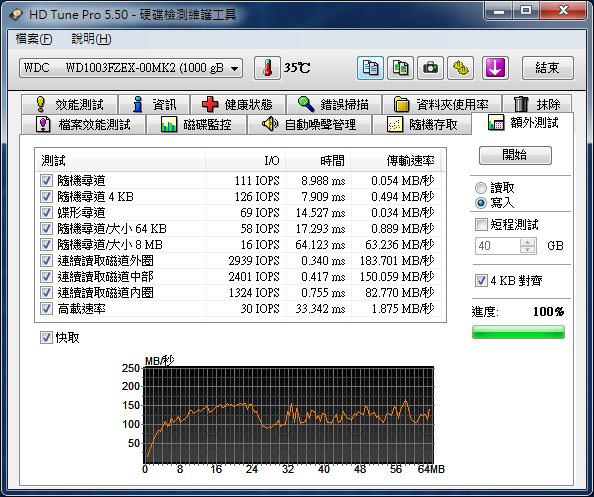The width and height of the screenshot is (594, 497).
Task: Click red cross icon on 健康狀態 tab
Action: 209,104
